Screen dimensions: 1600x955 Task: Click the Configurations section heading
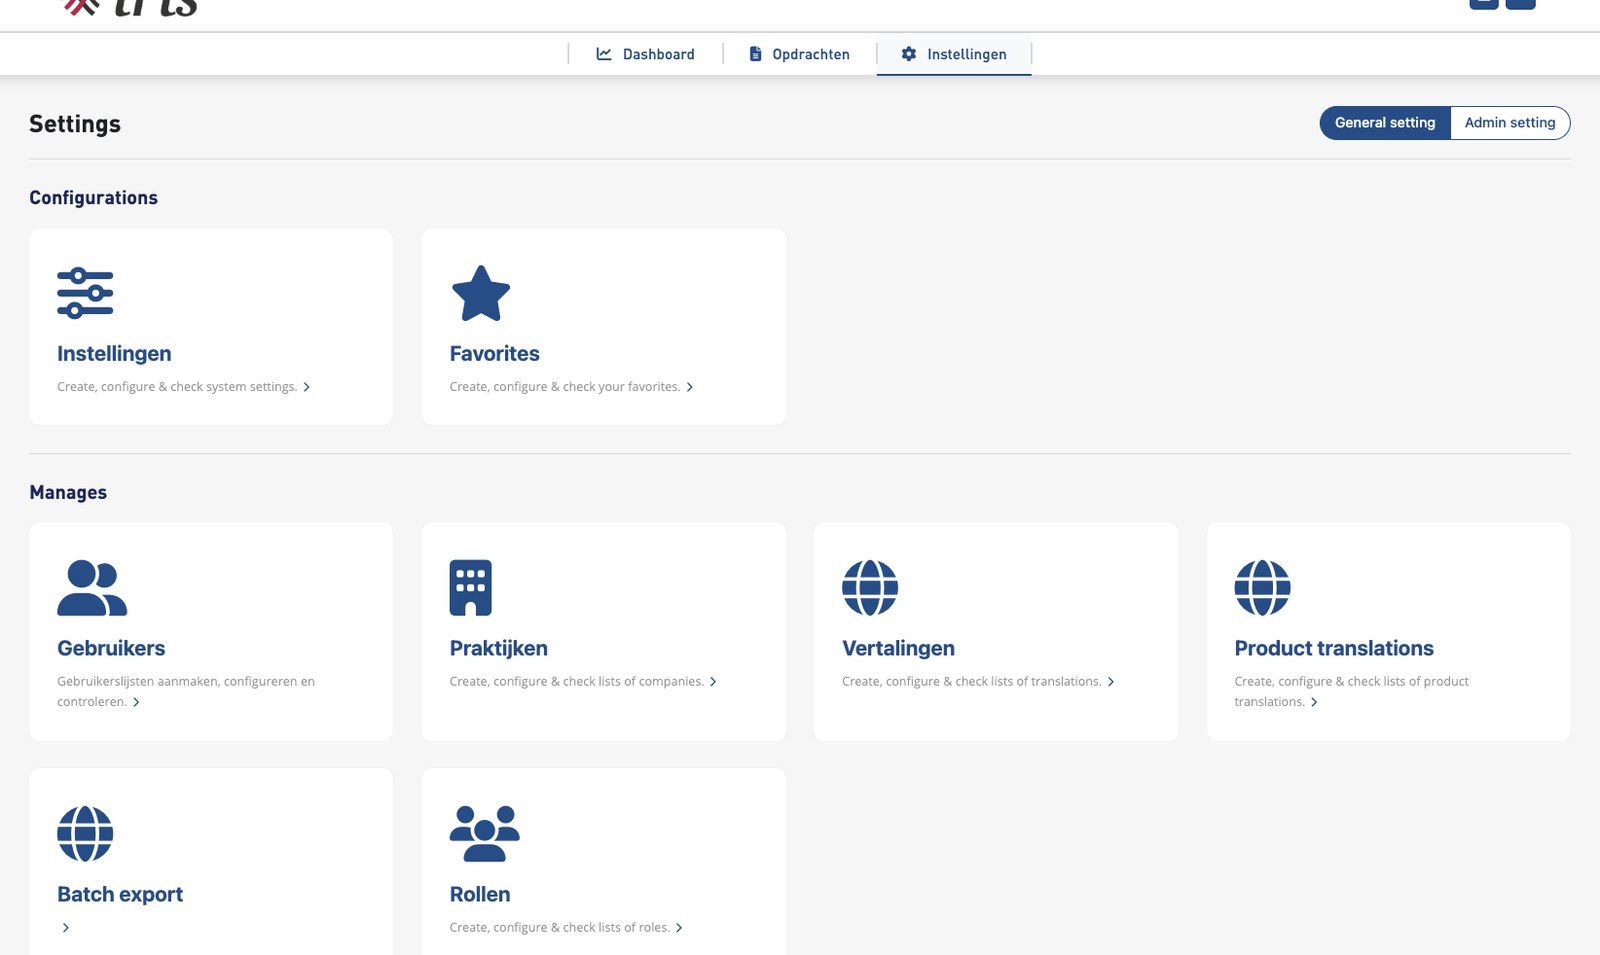click(x=93, y=198)
